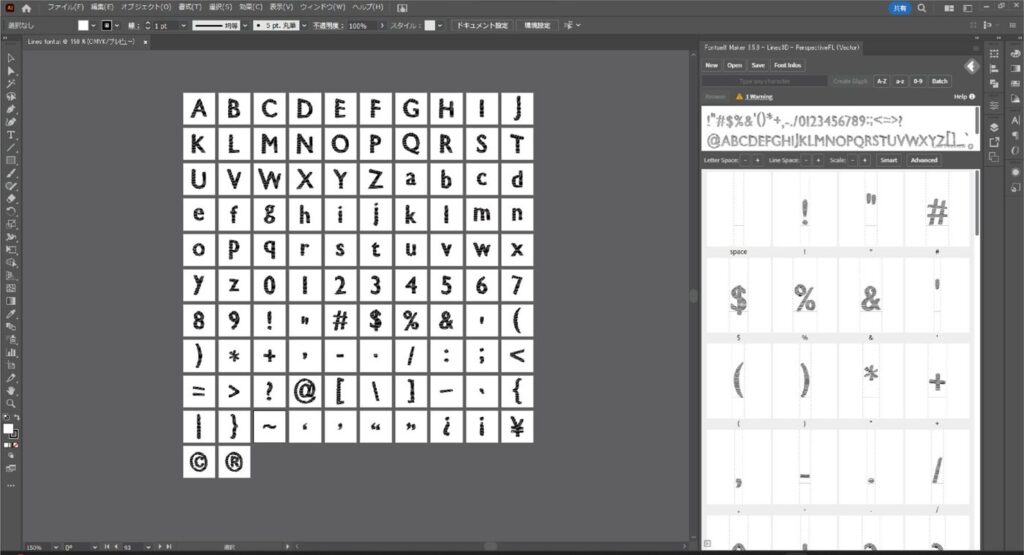Click the Home icon
This screenshot has height=555, width=1024.
tap(26, 8)
